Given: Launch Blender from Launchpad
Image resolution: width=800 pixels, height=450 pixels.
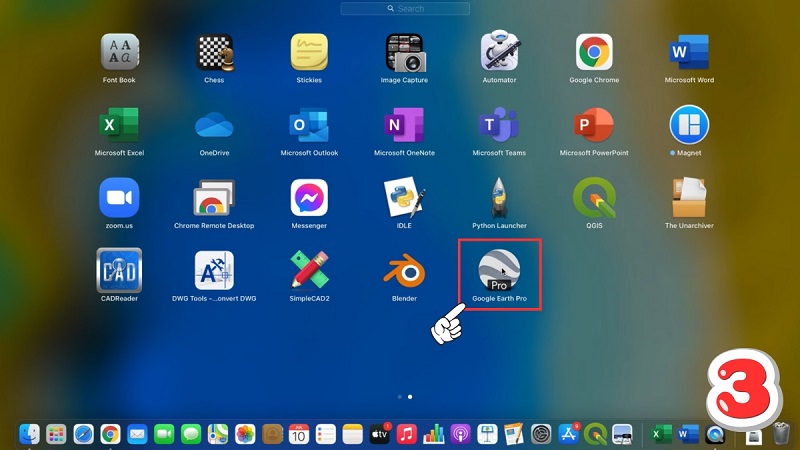Looking at the screenshot, I should (x=404, y=270).
